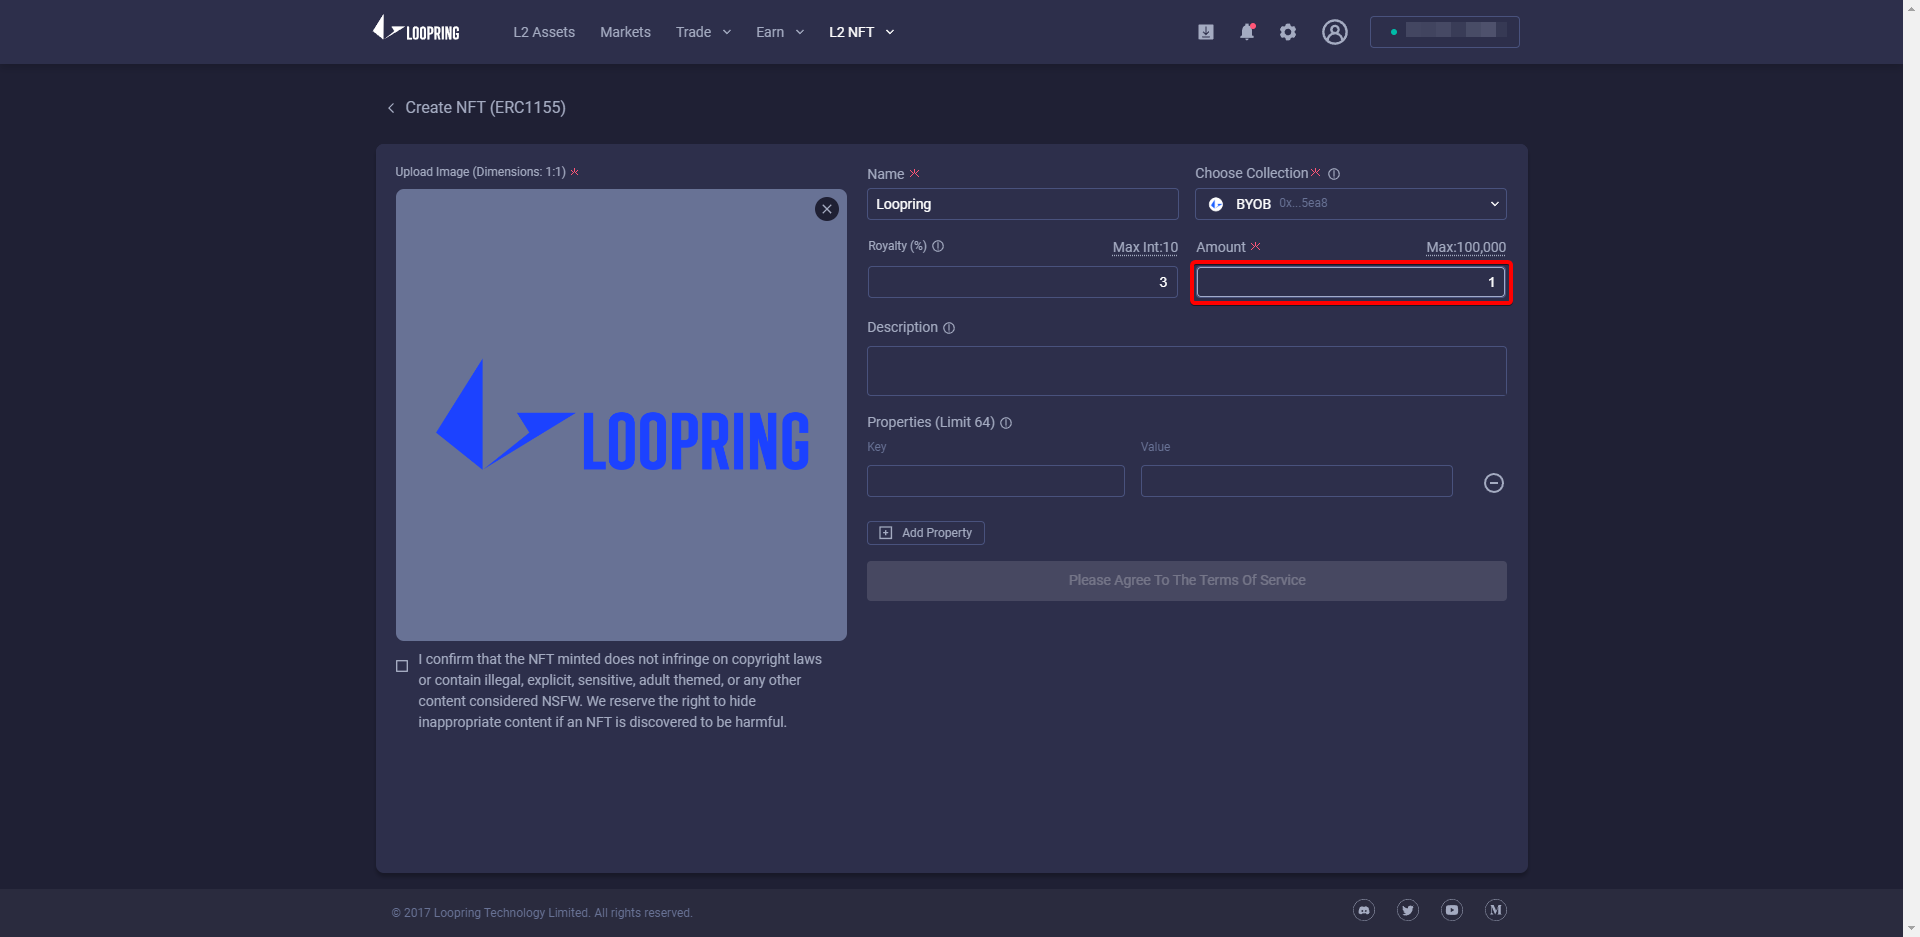Click the Loopring logo in header
1920x937 pixels.
(x=416, y=29)
